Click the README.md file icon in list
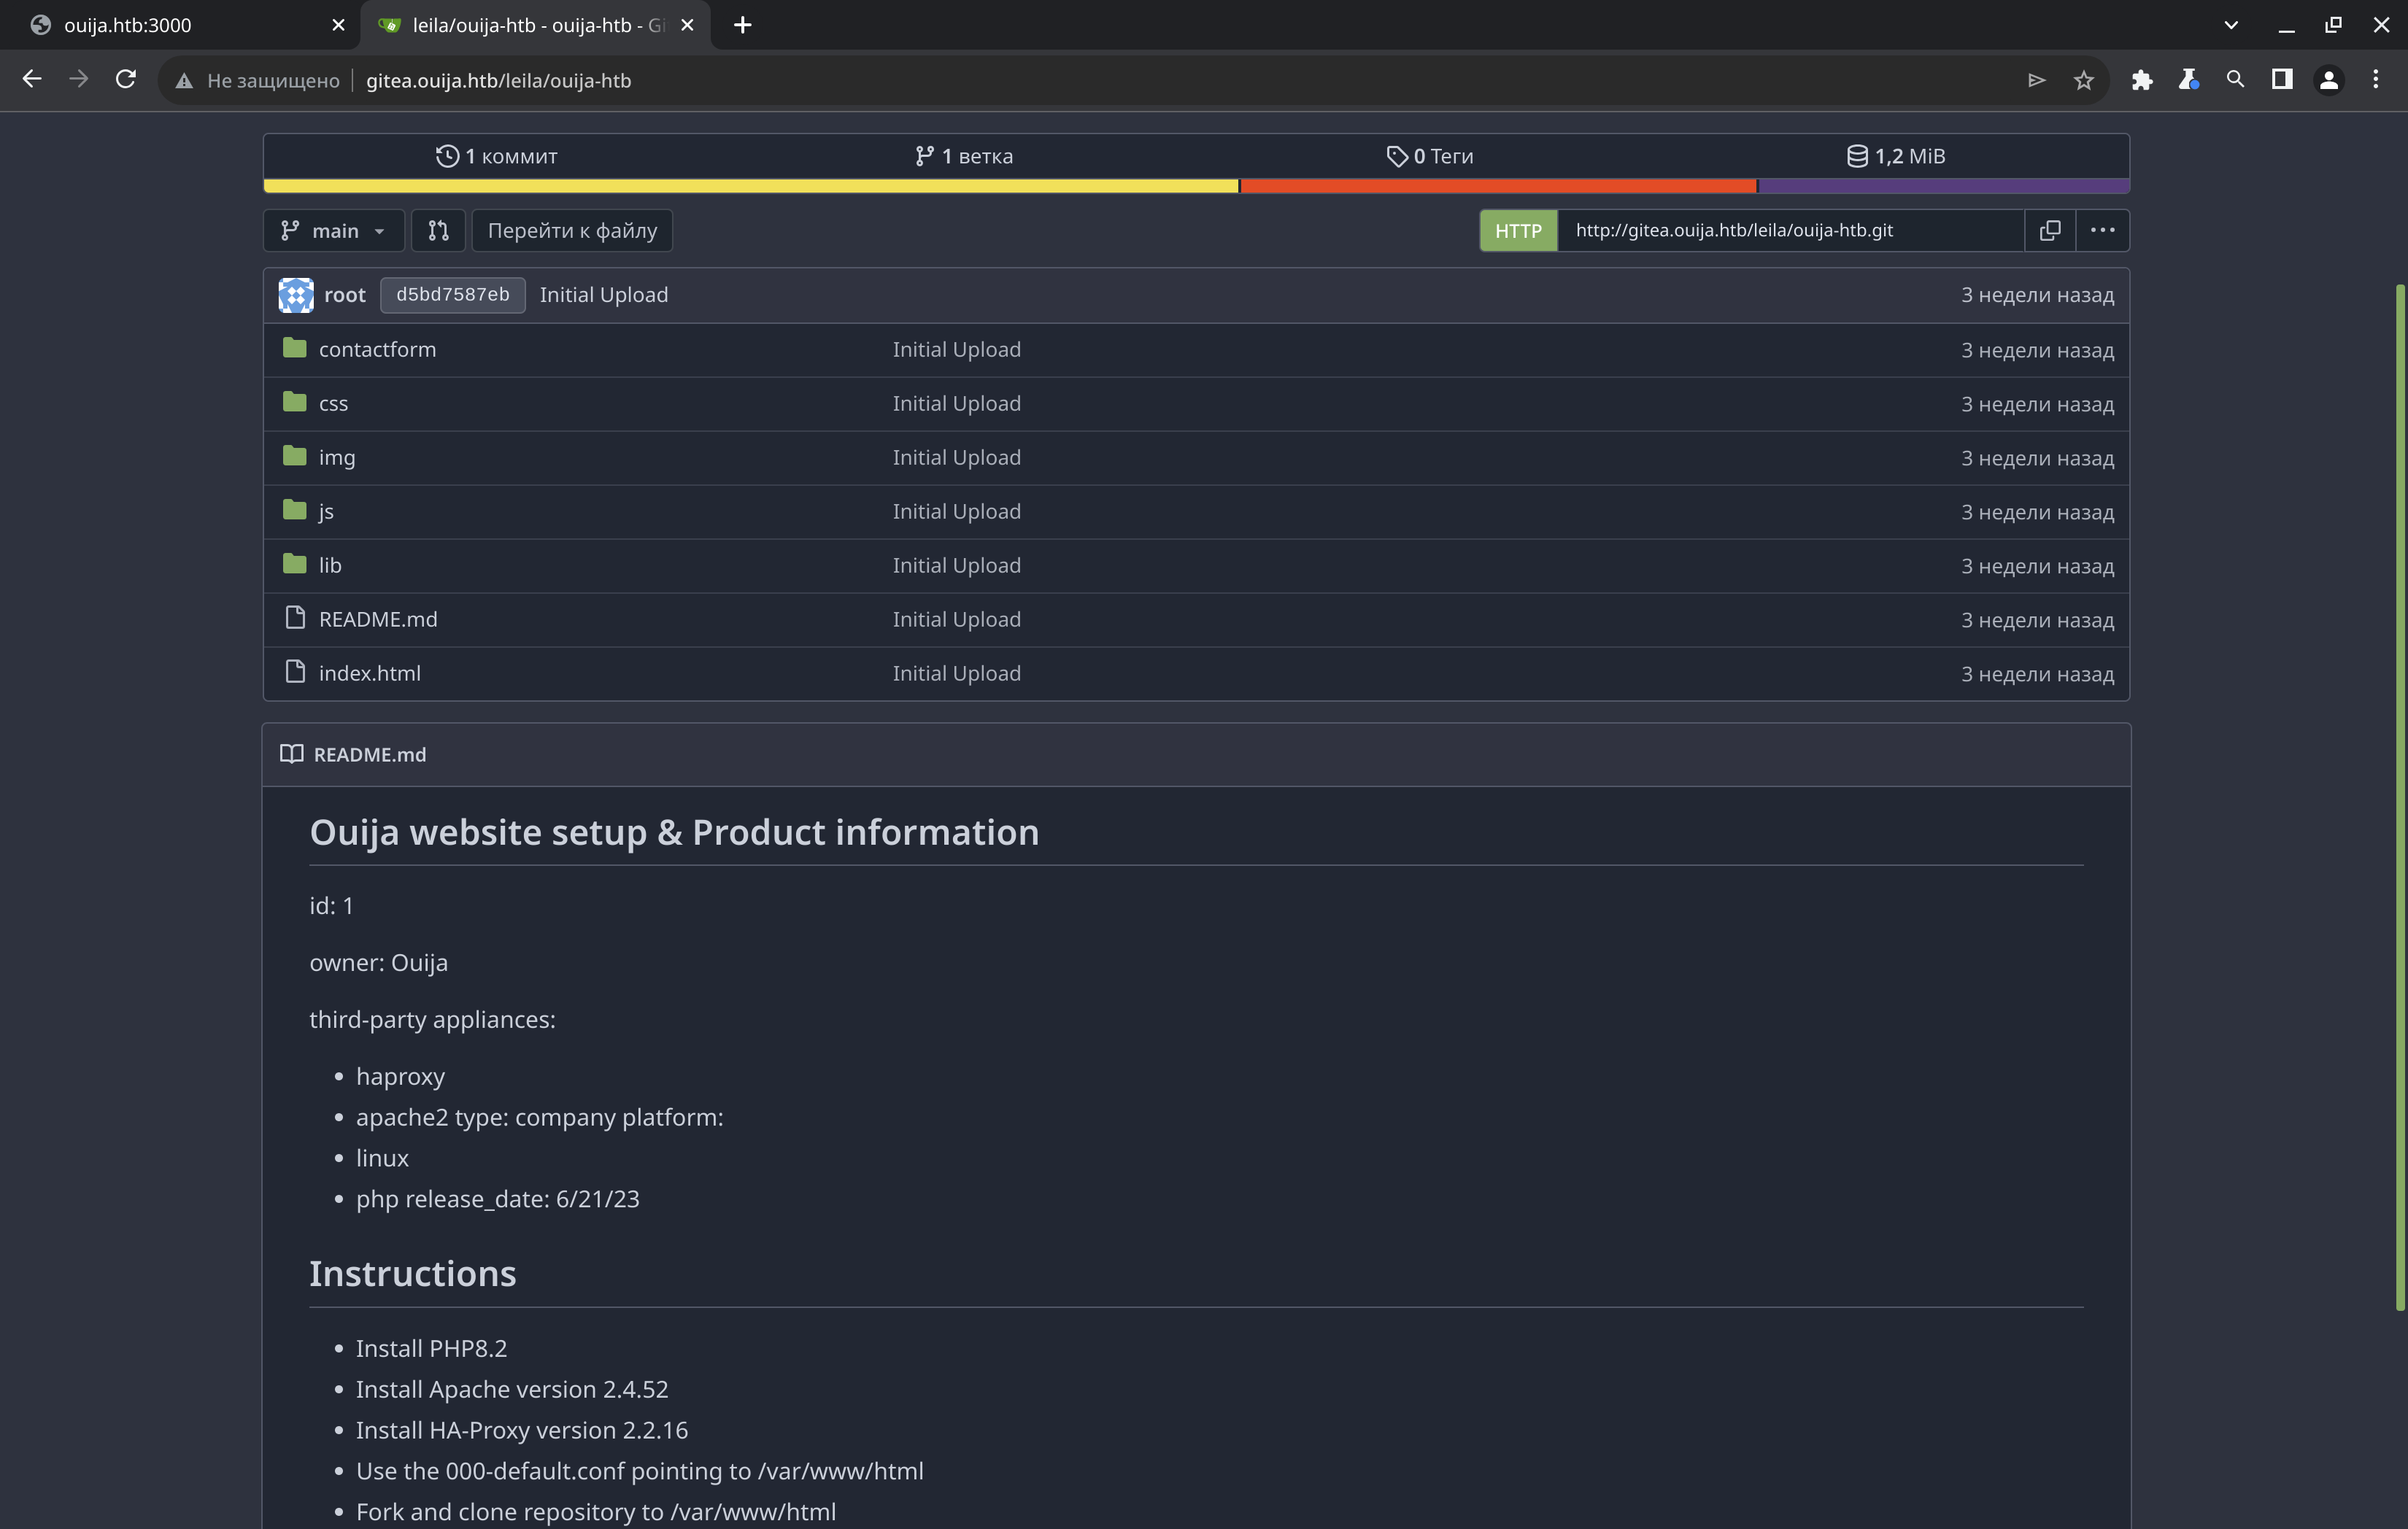The image size is (2408, 1529). [x=295, y=618]
